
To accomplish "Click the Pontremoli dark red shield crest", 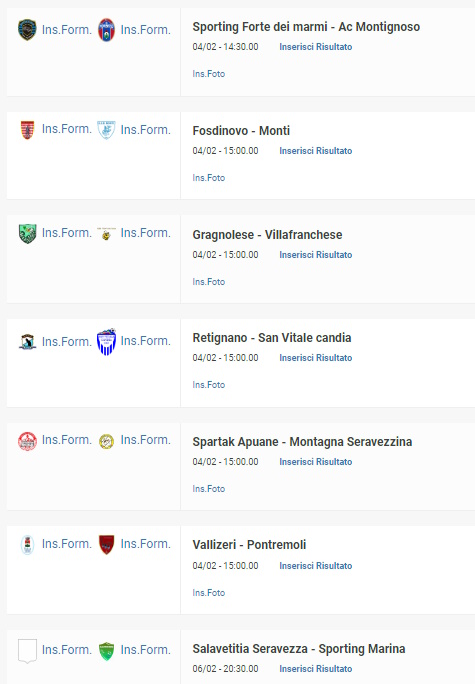I will [106, 544].
